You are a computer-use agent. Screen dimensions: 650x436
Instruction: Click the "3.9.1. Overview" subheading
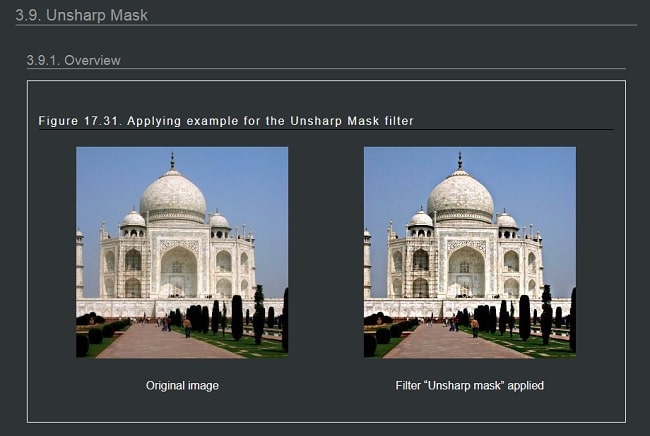coord(74,61)
